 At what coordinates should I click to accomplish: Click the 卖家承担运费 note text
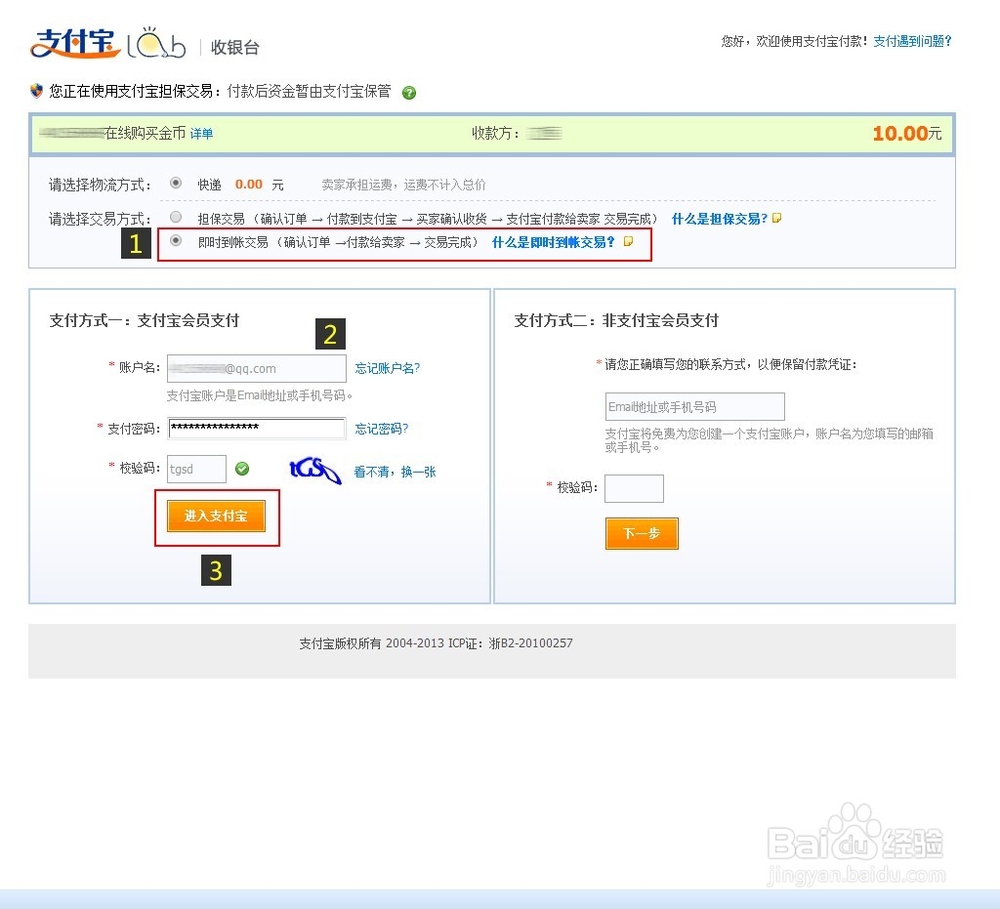tap(403, 184)
